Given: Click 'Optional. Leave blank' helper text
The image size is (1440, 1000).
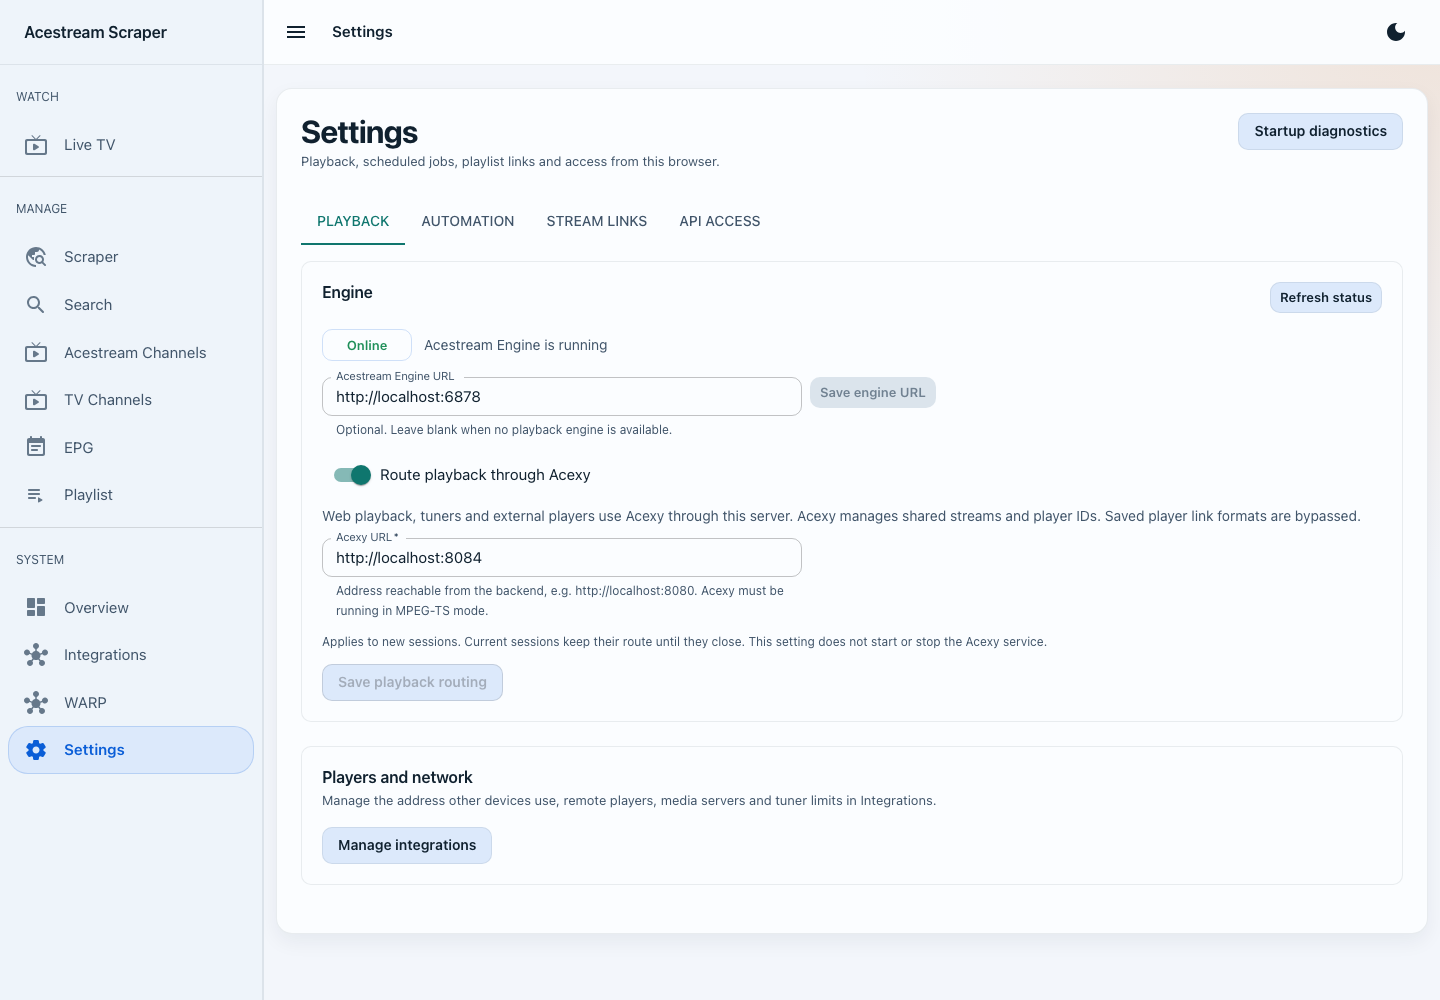Looking at the screenshot, I should click(504, 430).
